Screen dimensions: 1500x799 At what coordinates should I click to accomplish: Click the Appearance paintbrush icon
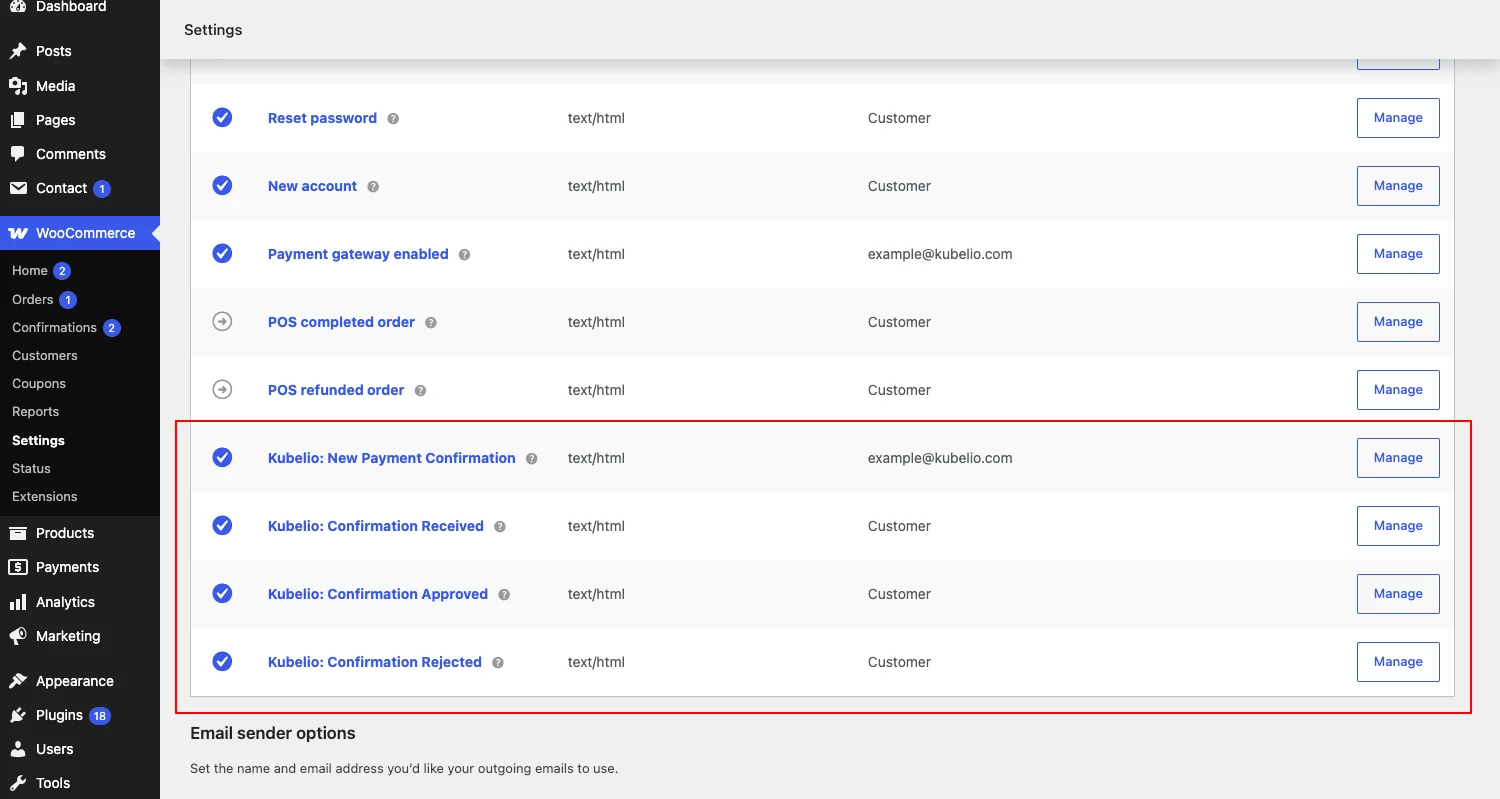18,681
